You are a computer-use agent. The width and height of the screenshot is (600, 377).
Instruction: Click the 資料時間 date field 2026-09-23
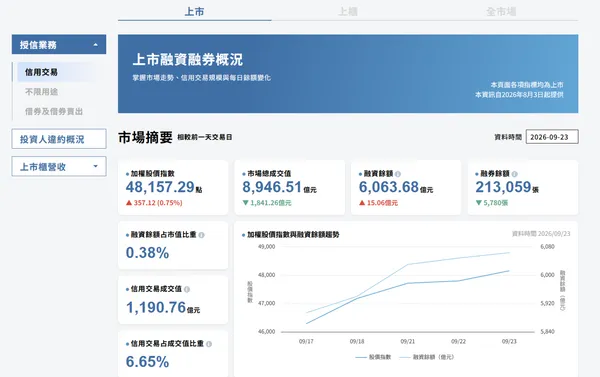pyautogui.click(x=552, y=137)
